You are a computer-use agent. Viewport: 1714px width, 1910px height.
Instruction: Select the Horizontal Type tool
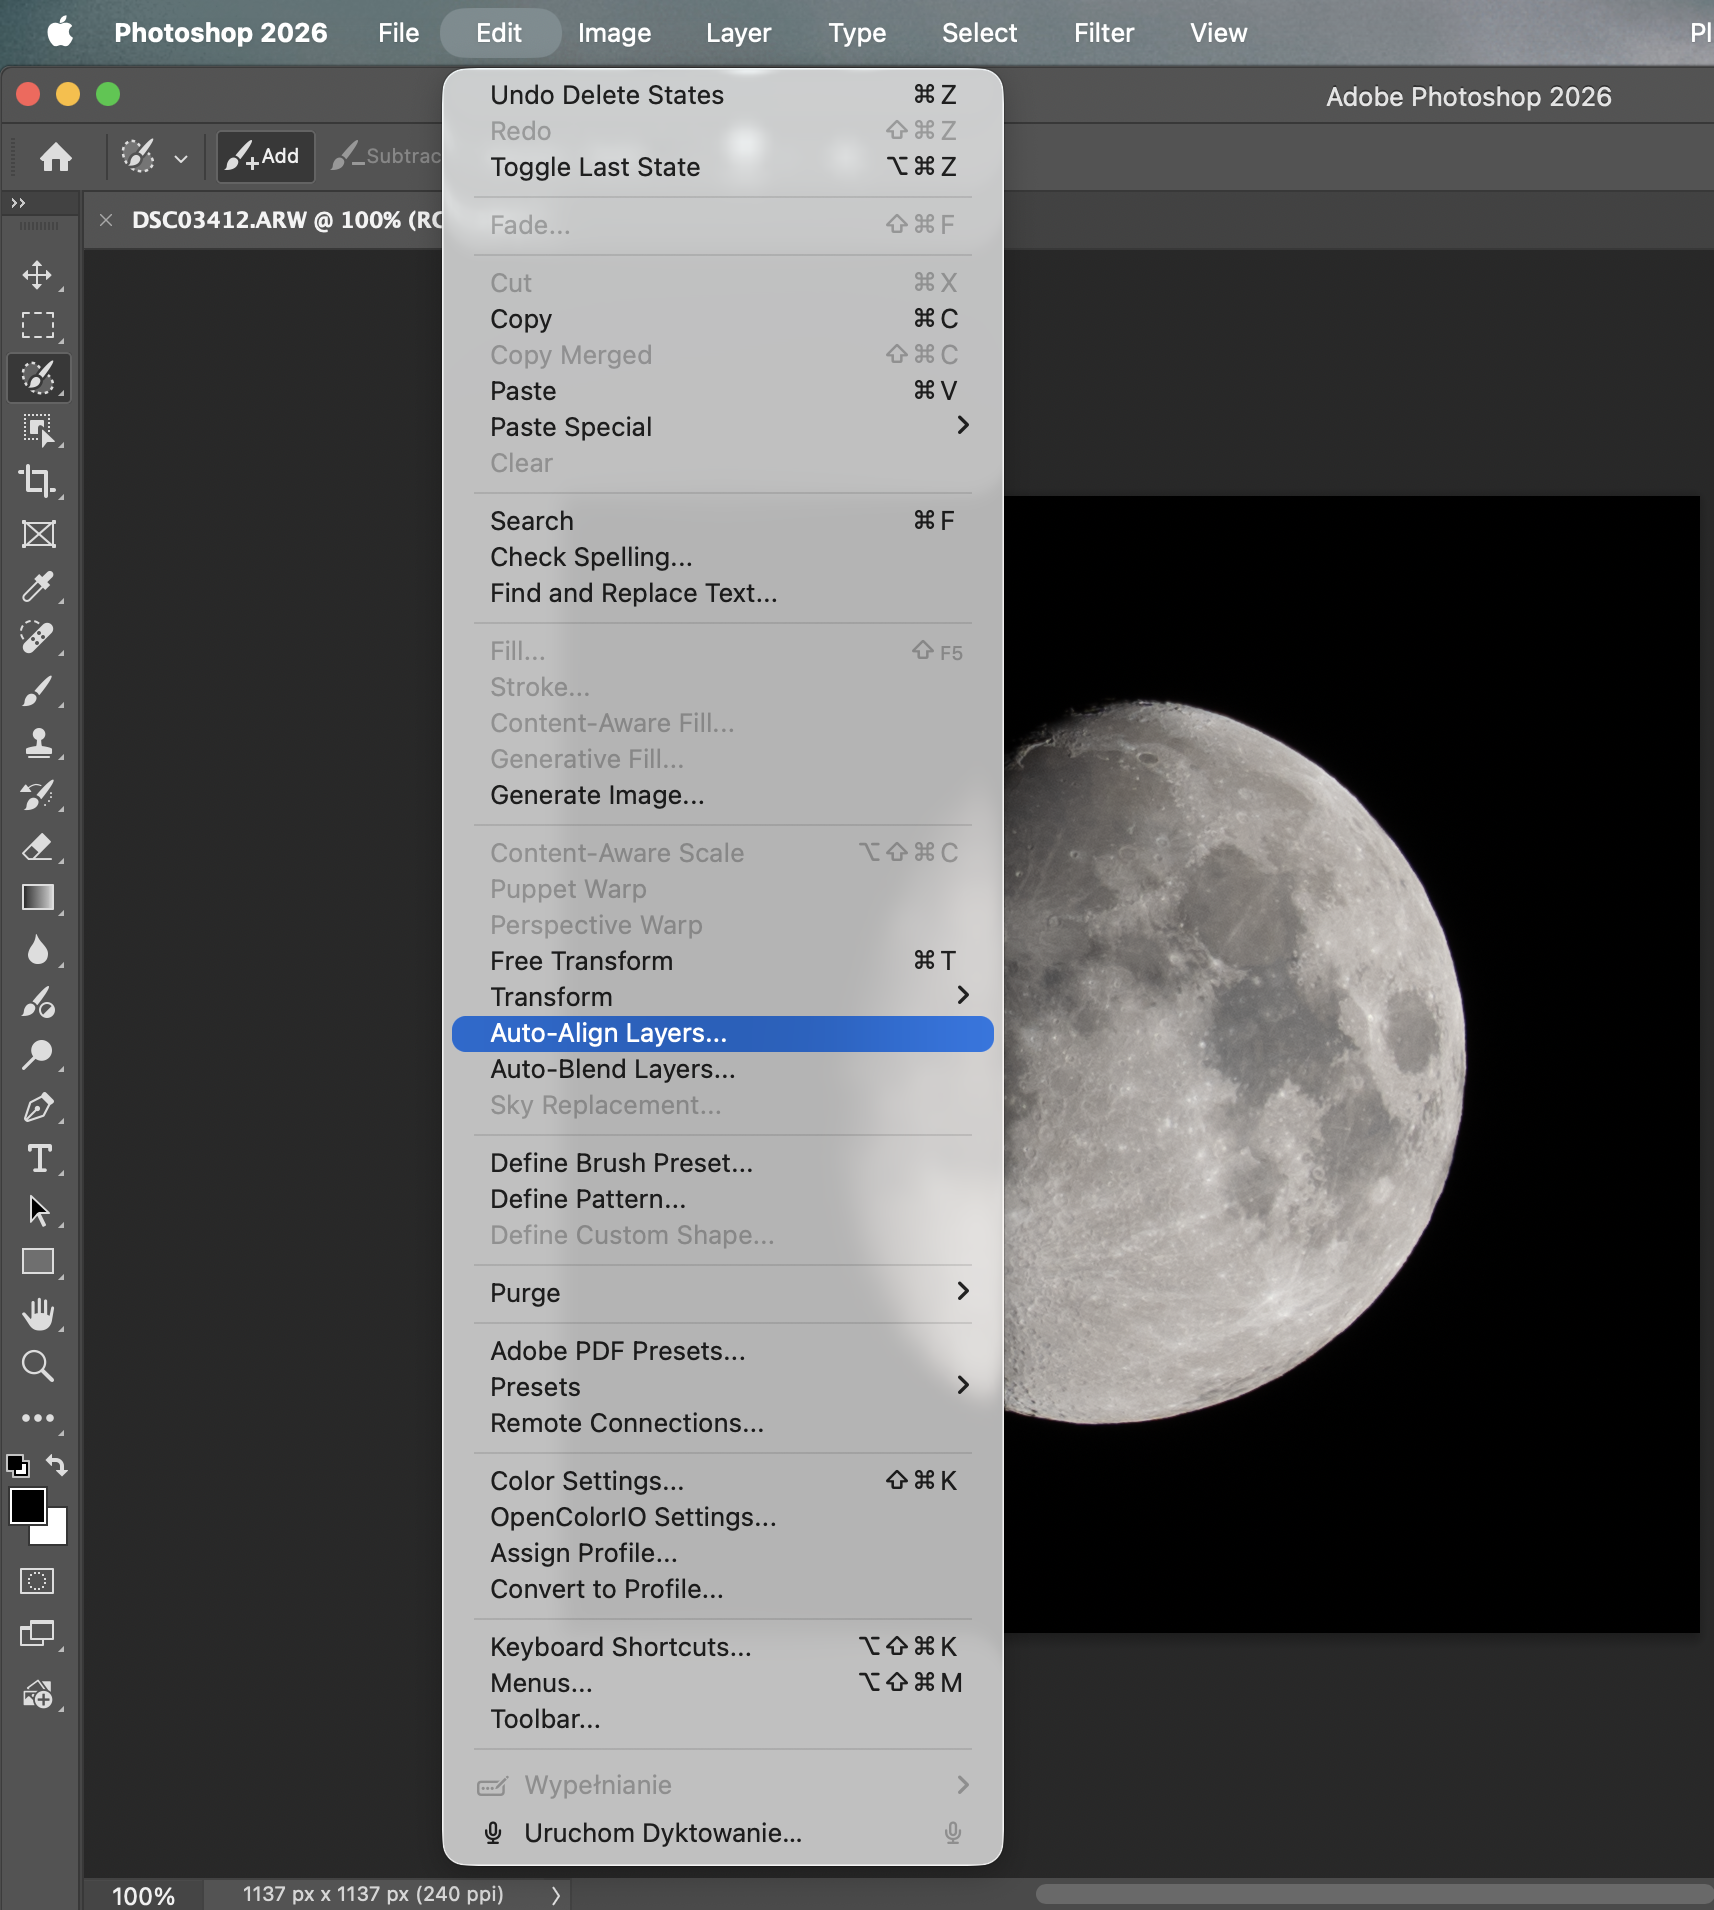pyautogui.click(x=38, y=1158)
